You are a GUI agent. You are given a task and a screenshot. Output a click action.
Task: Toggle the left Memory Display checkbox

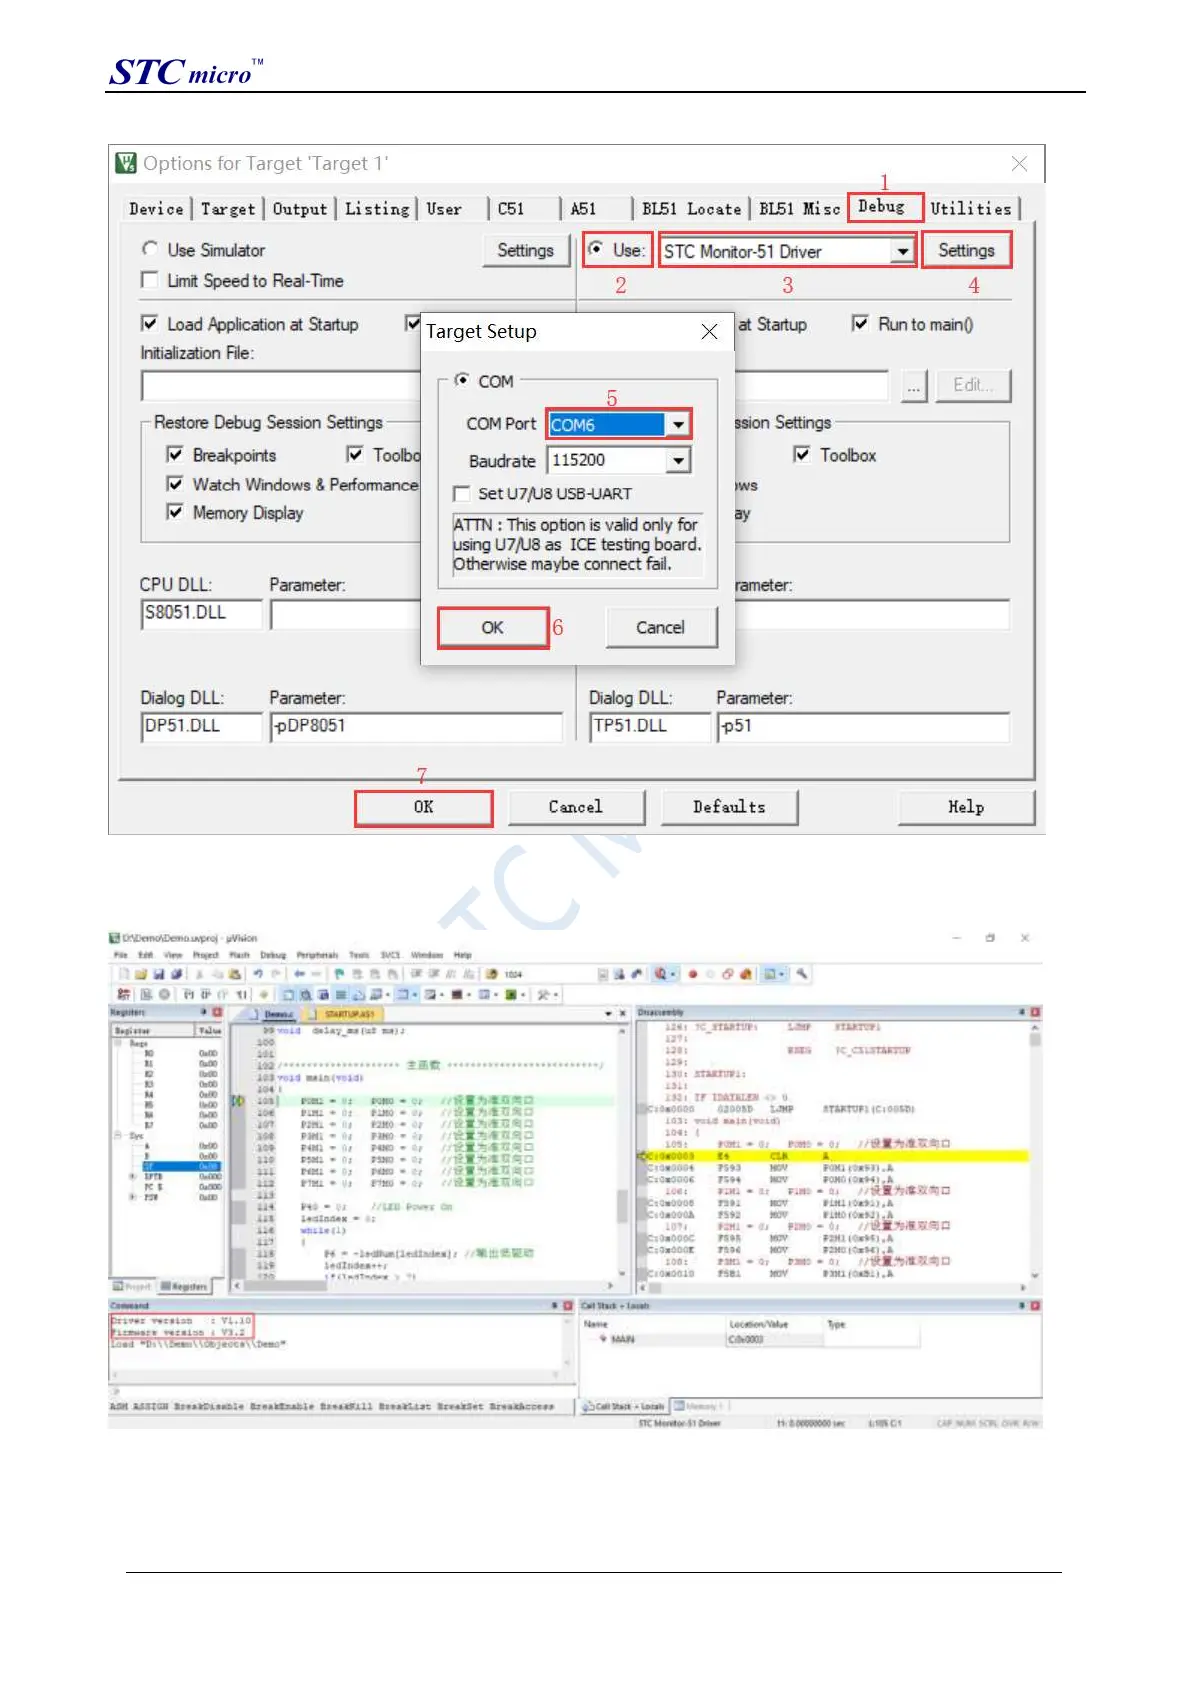point(175,512)
